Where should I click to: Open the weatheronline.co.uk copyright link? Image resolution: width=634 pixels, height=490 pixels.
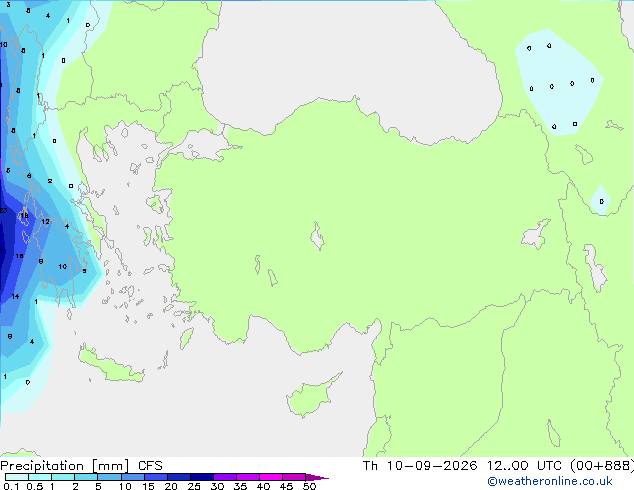(550, 481)
